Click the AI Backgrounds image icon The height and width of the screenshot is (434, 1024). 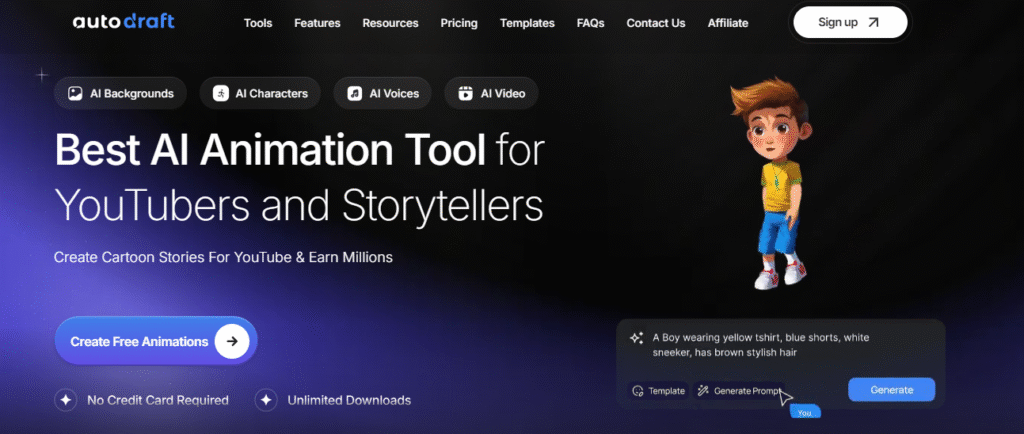[75, 94]
